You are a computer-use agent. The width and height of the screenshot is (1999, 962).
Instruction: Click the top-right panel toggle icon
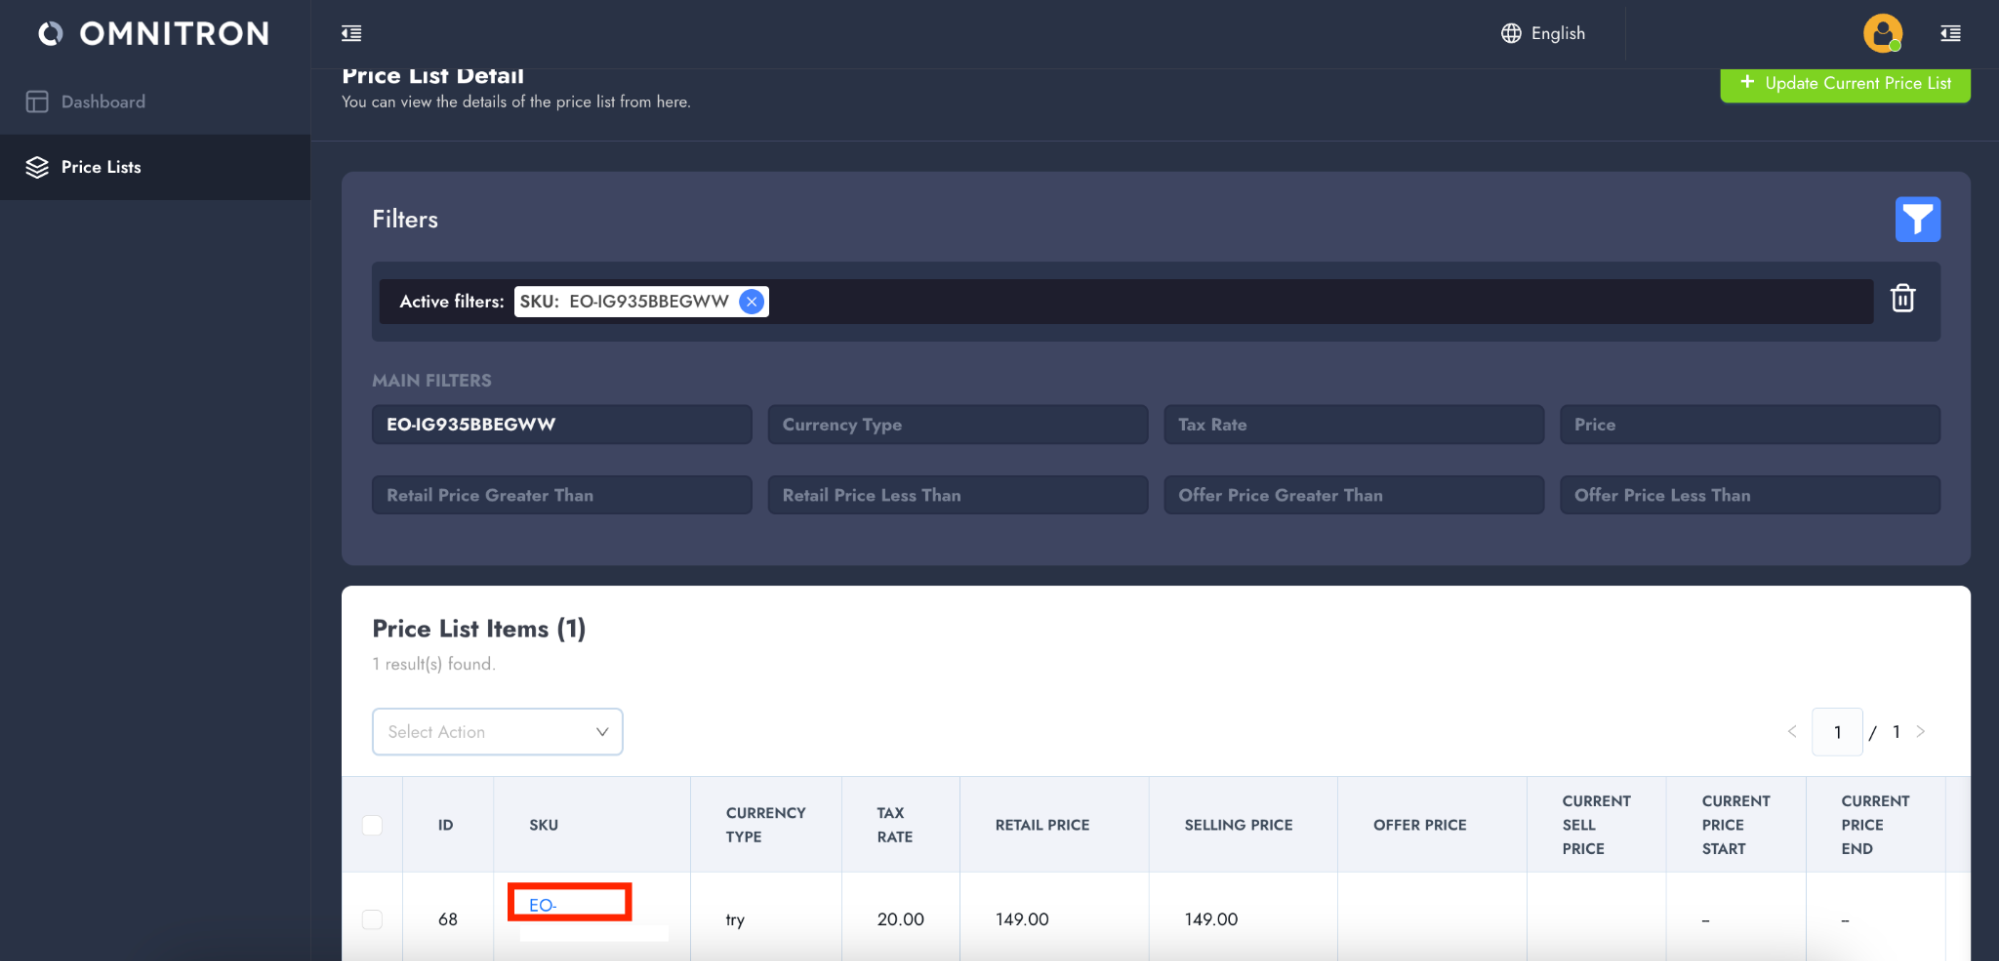tap(1949, 34)
